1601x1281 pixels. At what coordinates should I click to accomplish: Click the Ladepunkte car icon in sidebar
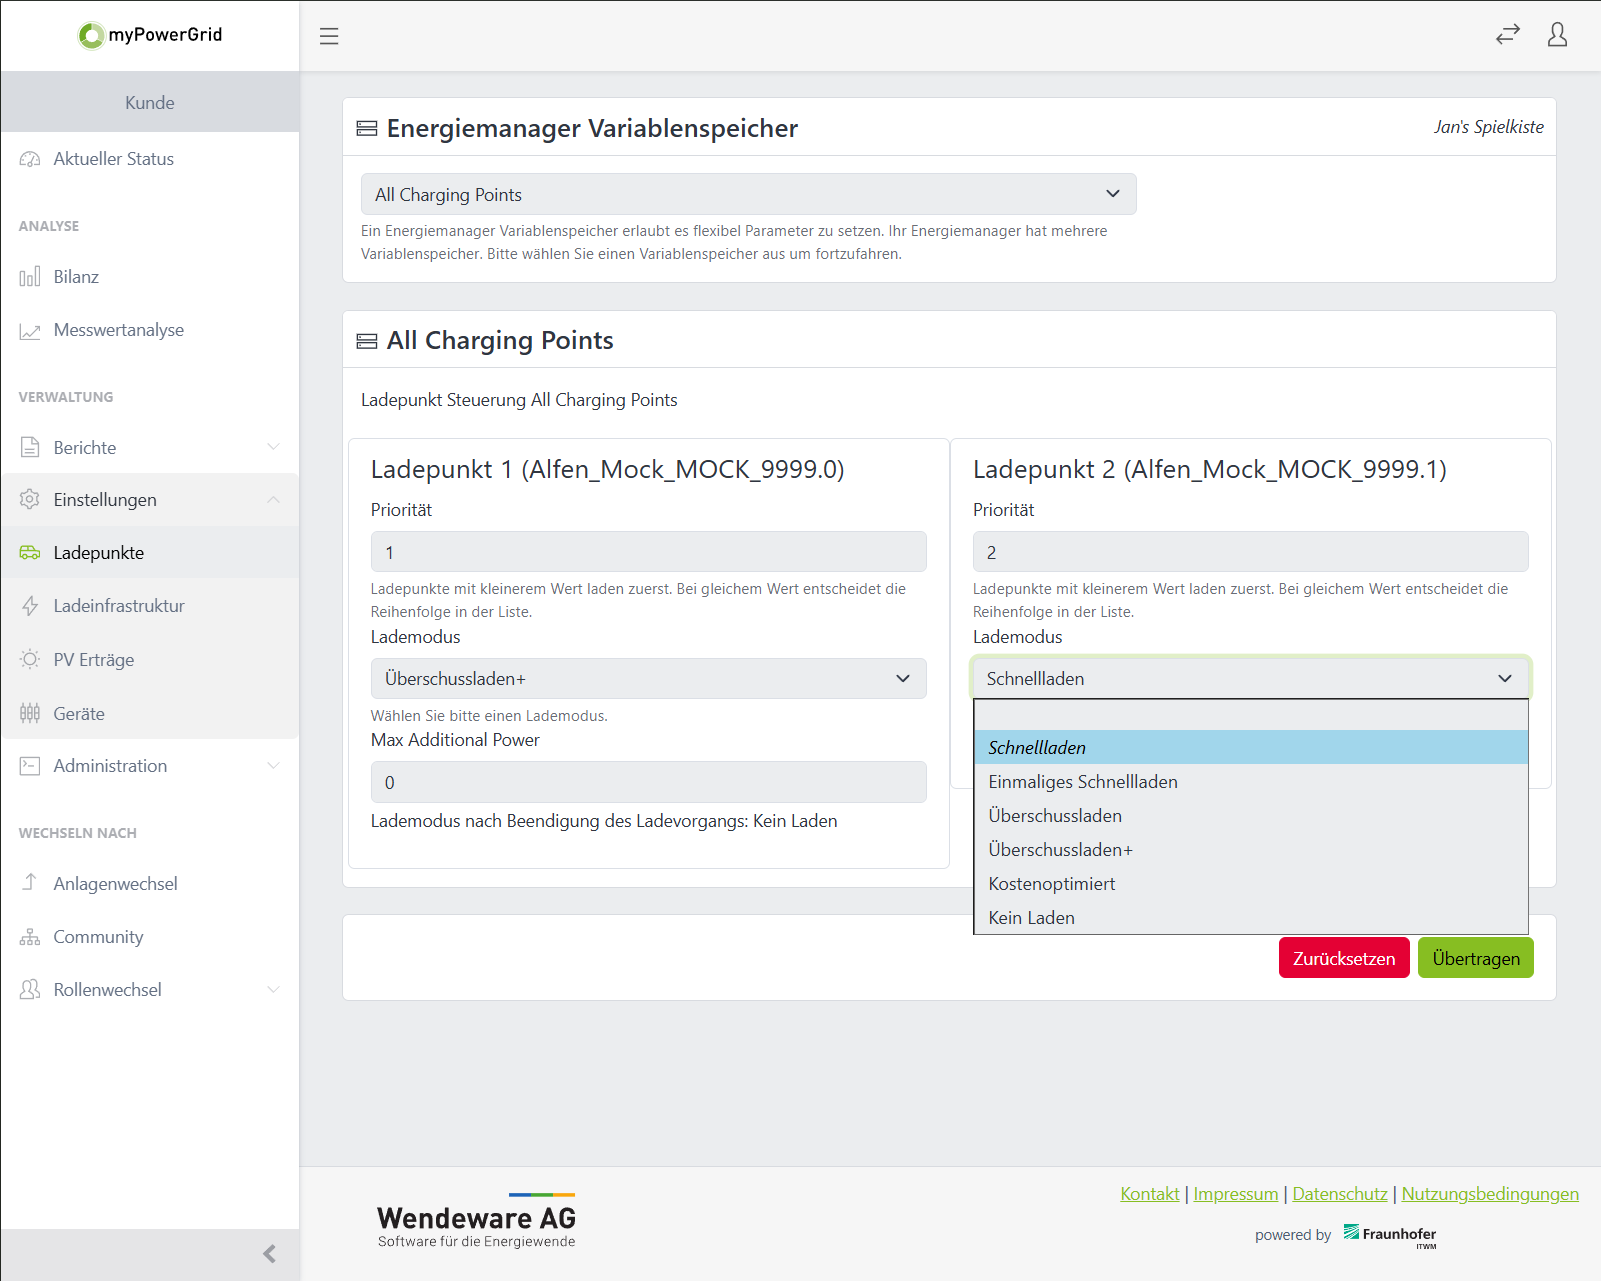[x=30, y=553]
